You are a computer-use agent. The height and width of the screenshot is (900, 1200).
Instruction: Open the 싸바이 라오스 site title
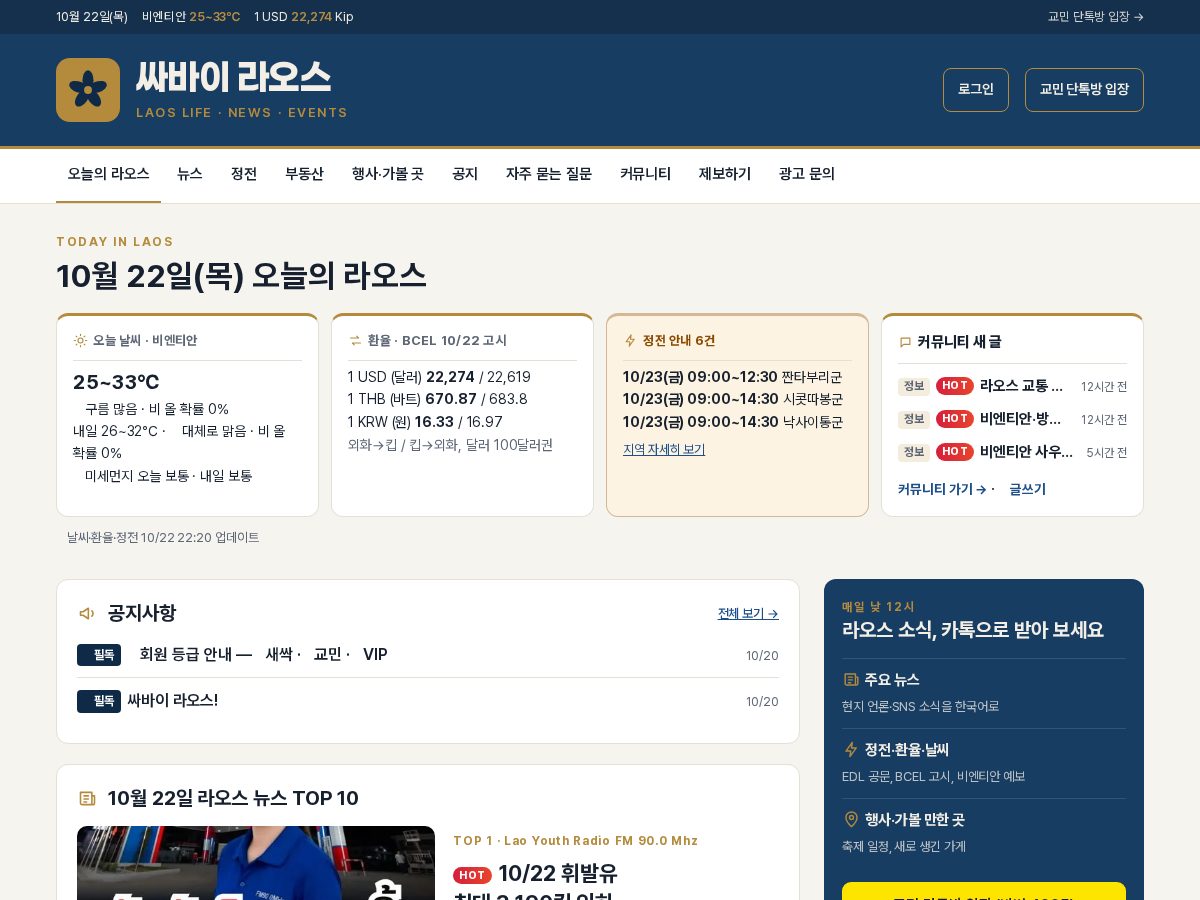233,78
